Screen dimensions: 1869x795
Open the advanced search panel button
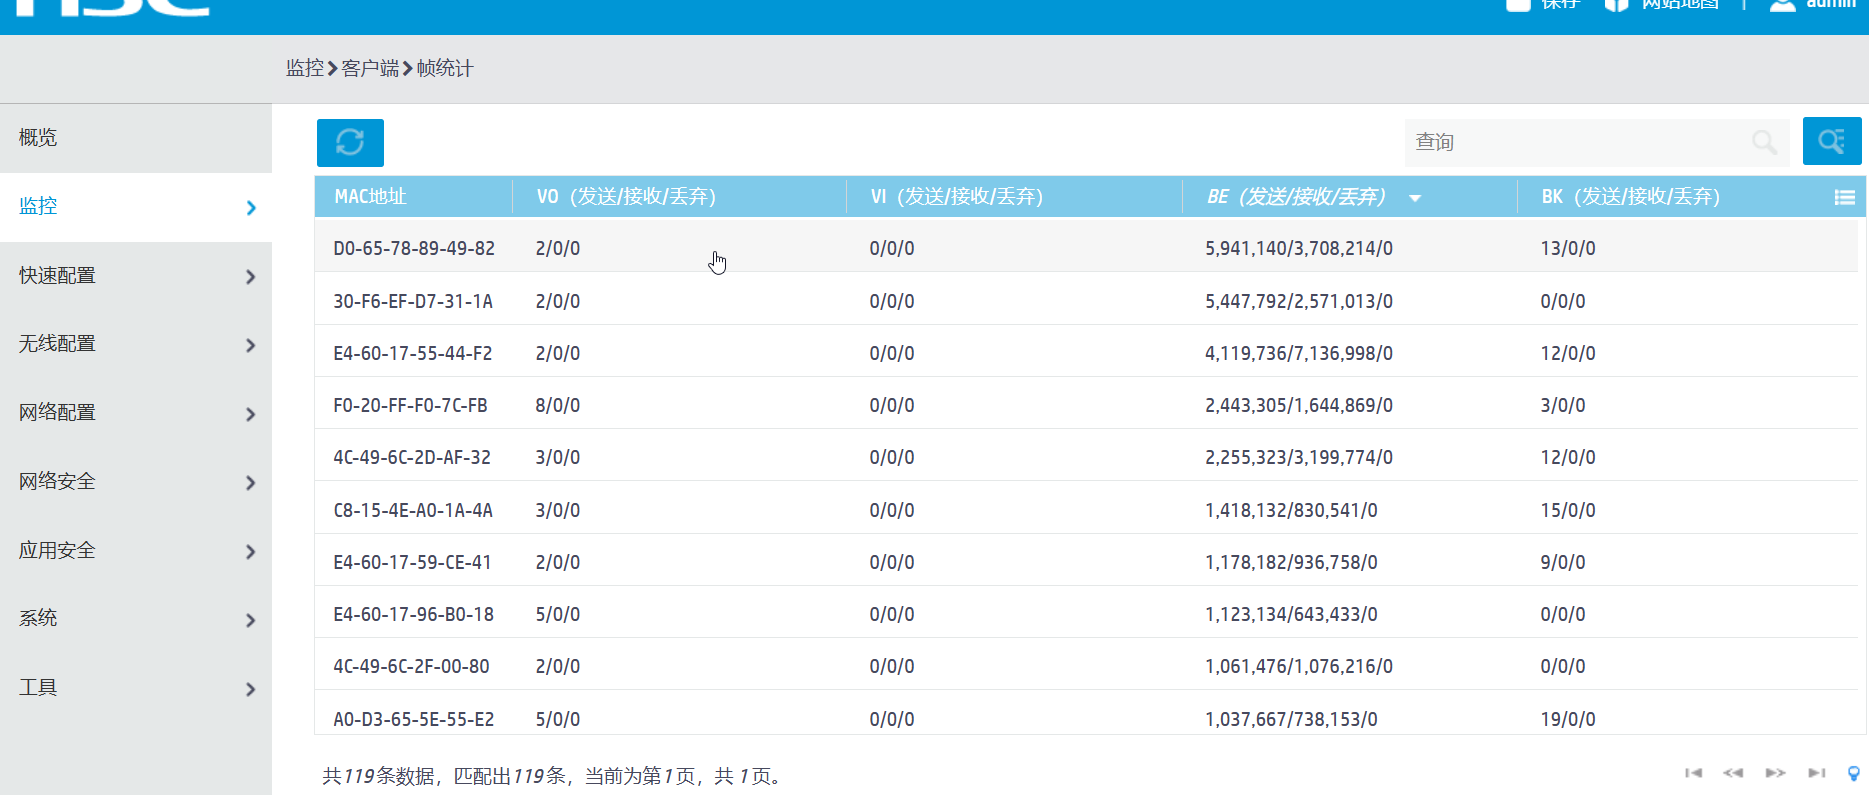1831,141
